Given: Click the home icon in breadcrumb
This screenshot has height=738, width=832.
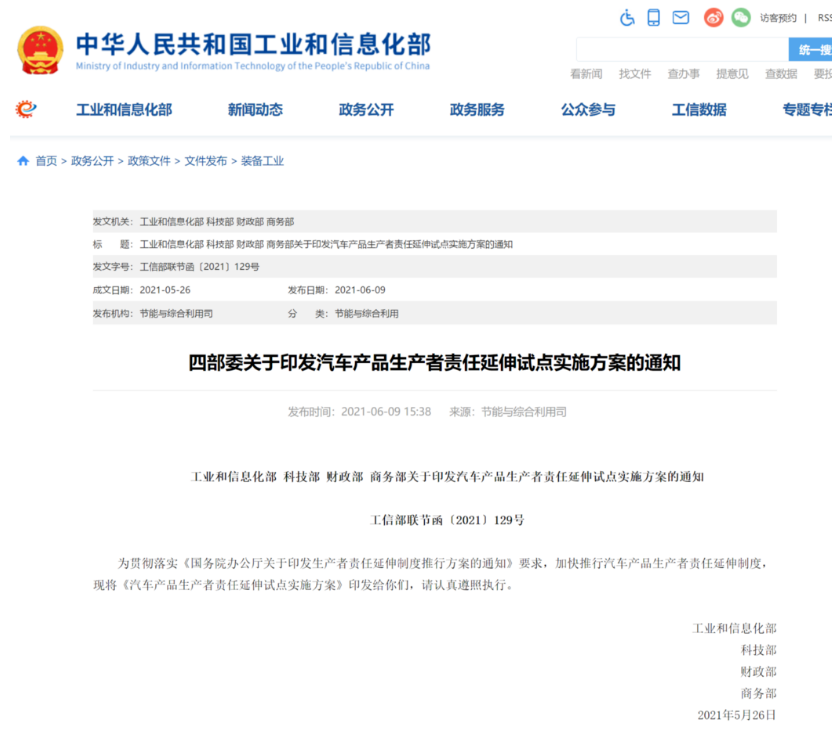Looking at the screenshot, I should coord(23,161).
